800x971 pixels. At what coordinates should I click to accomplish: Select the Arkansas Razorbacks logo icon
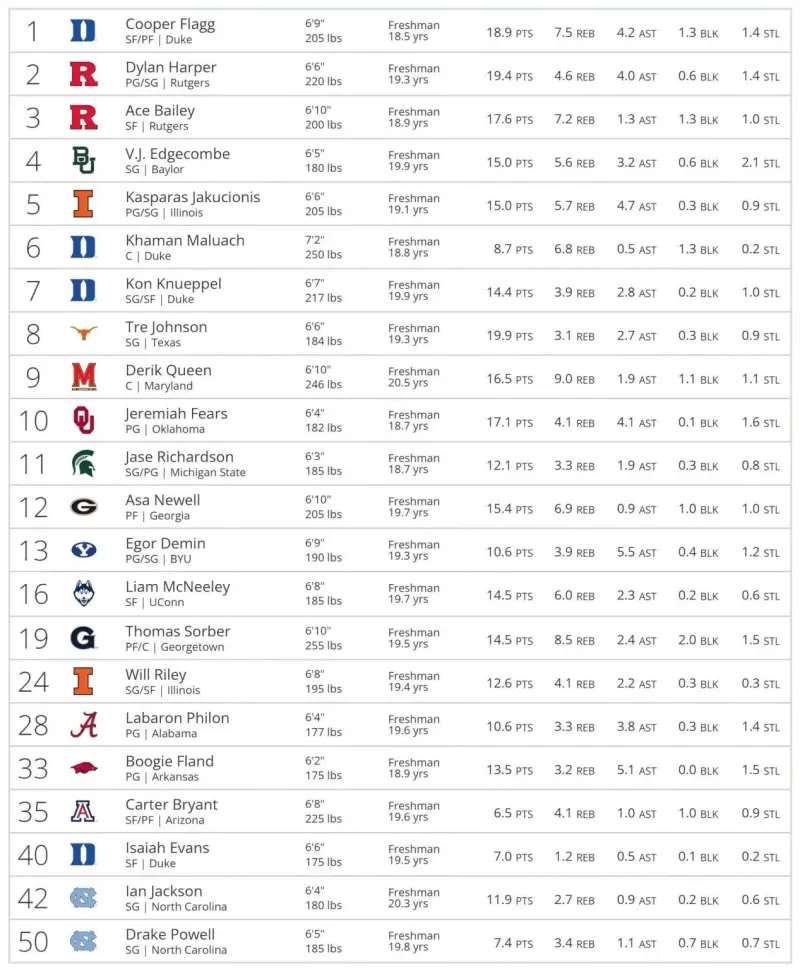coord(84,769)
